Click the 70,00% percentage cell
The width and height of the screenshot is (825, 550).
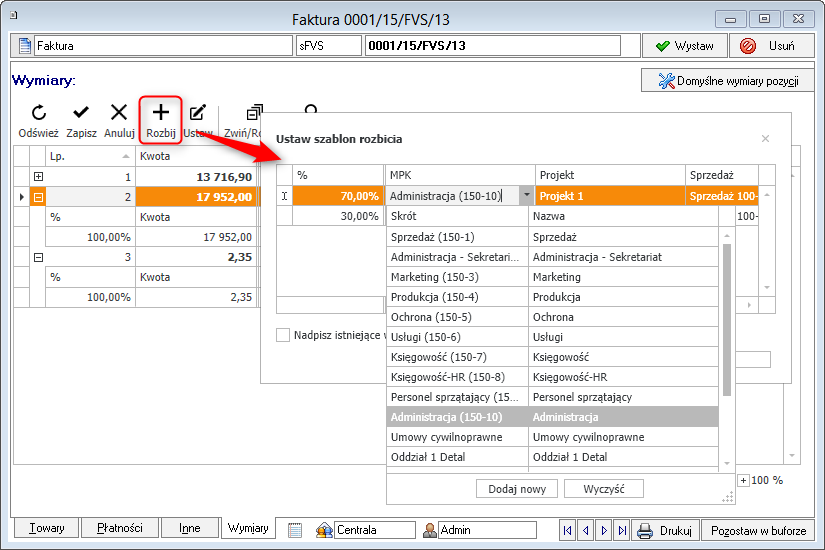(338, 196)
